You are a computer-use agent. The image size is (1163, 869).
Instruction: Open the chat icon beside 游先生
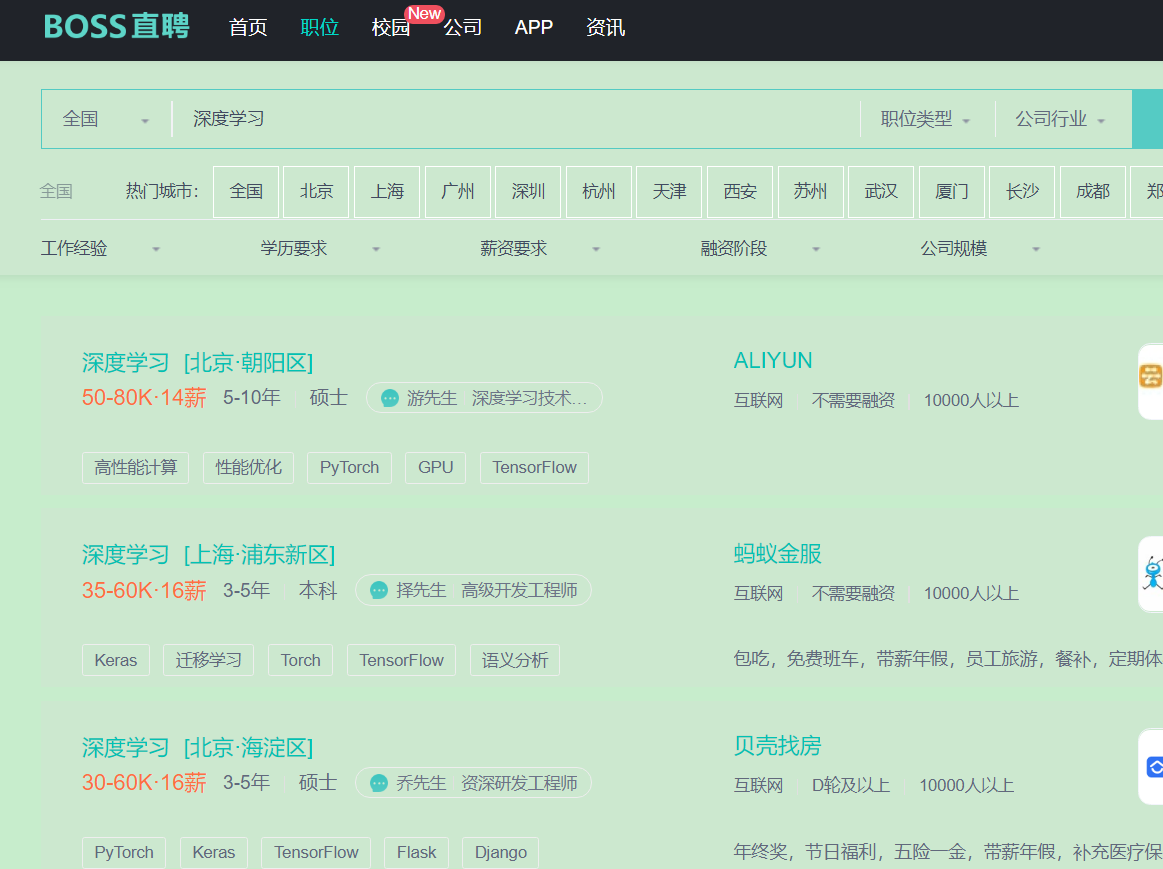(x=389, y=398)
